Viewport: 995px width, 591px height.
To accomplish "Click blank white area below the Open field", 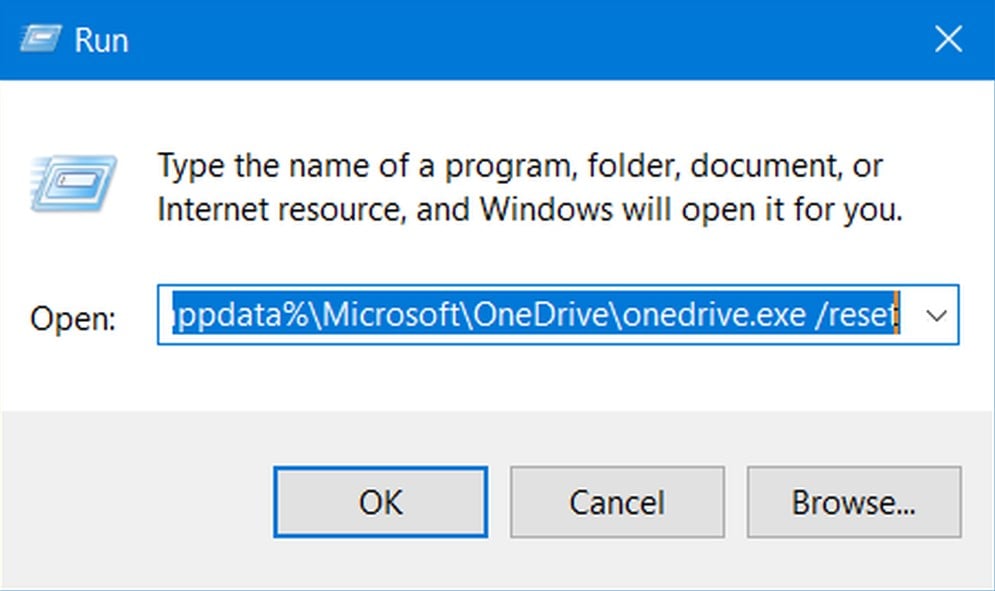I will pyautogui.click(x=500, y=375).
